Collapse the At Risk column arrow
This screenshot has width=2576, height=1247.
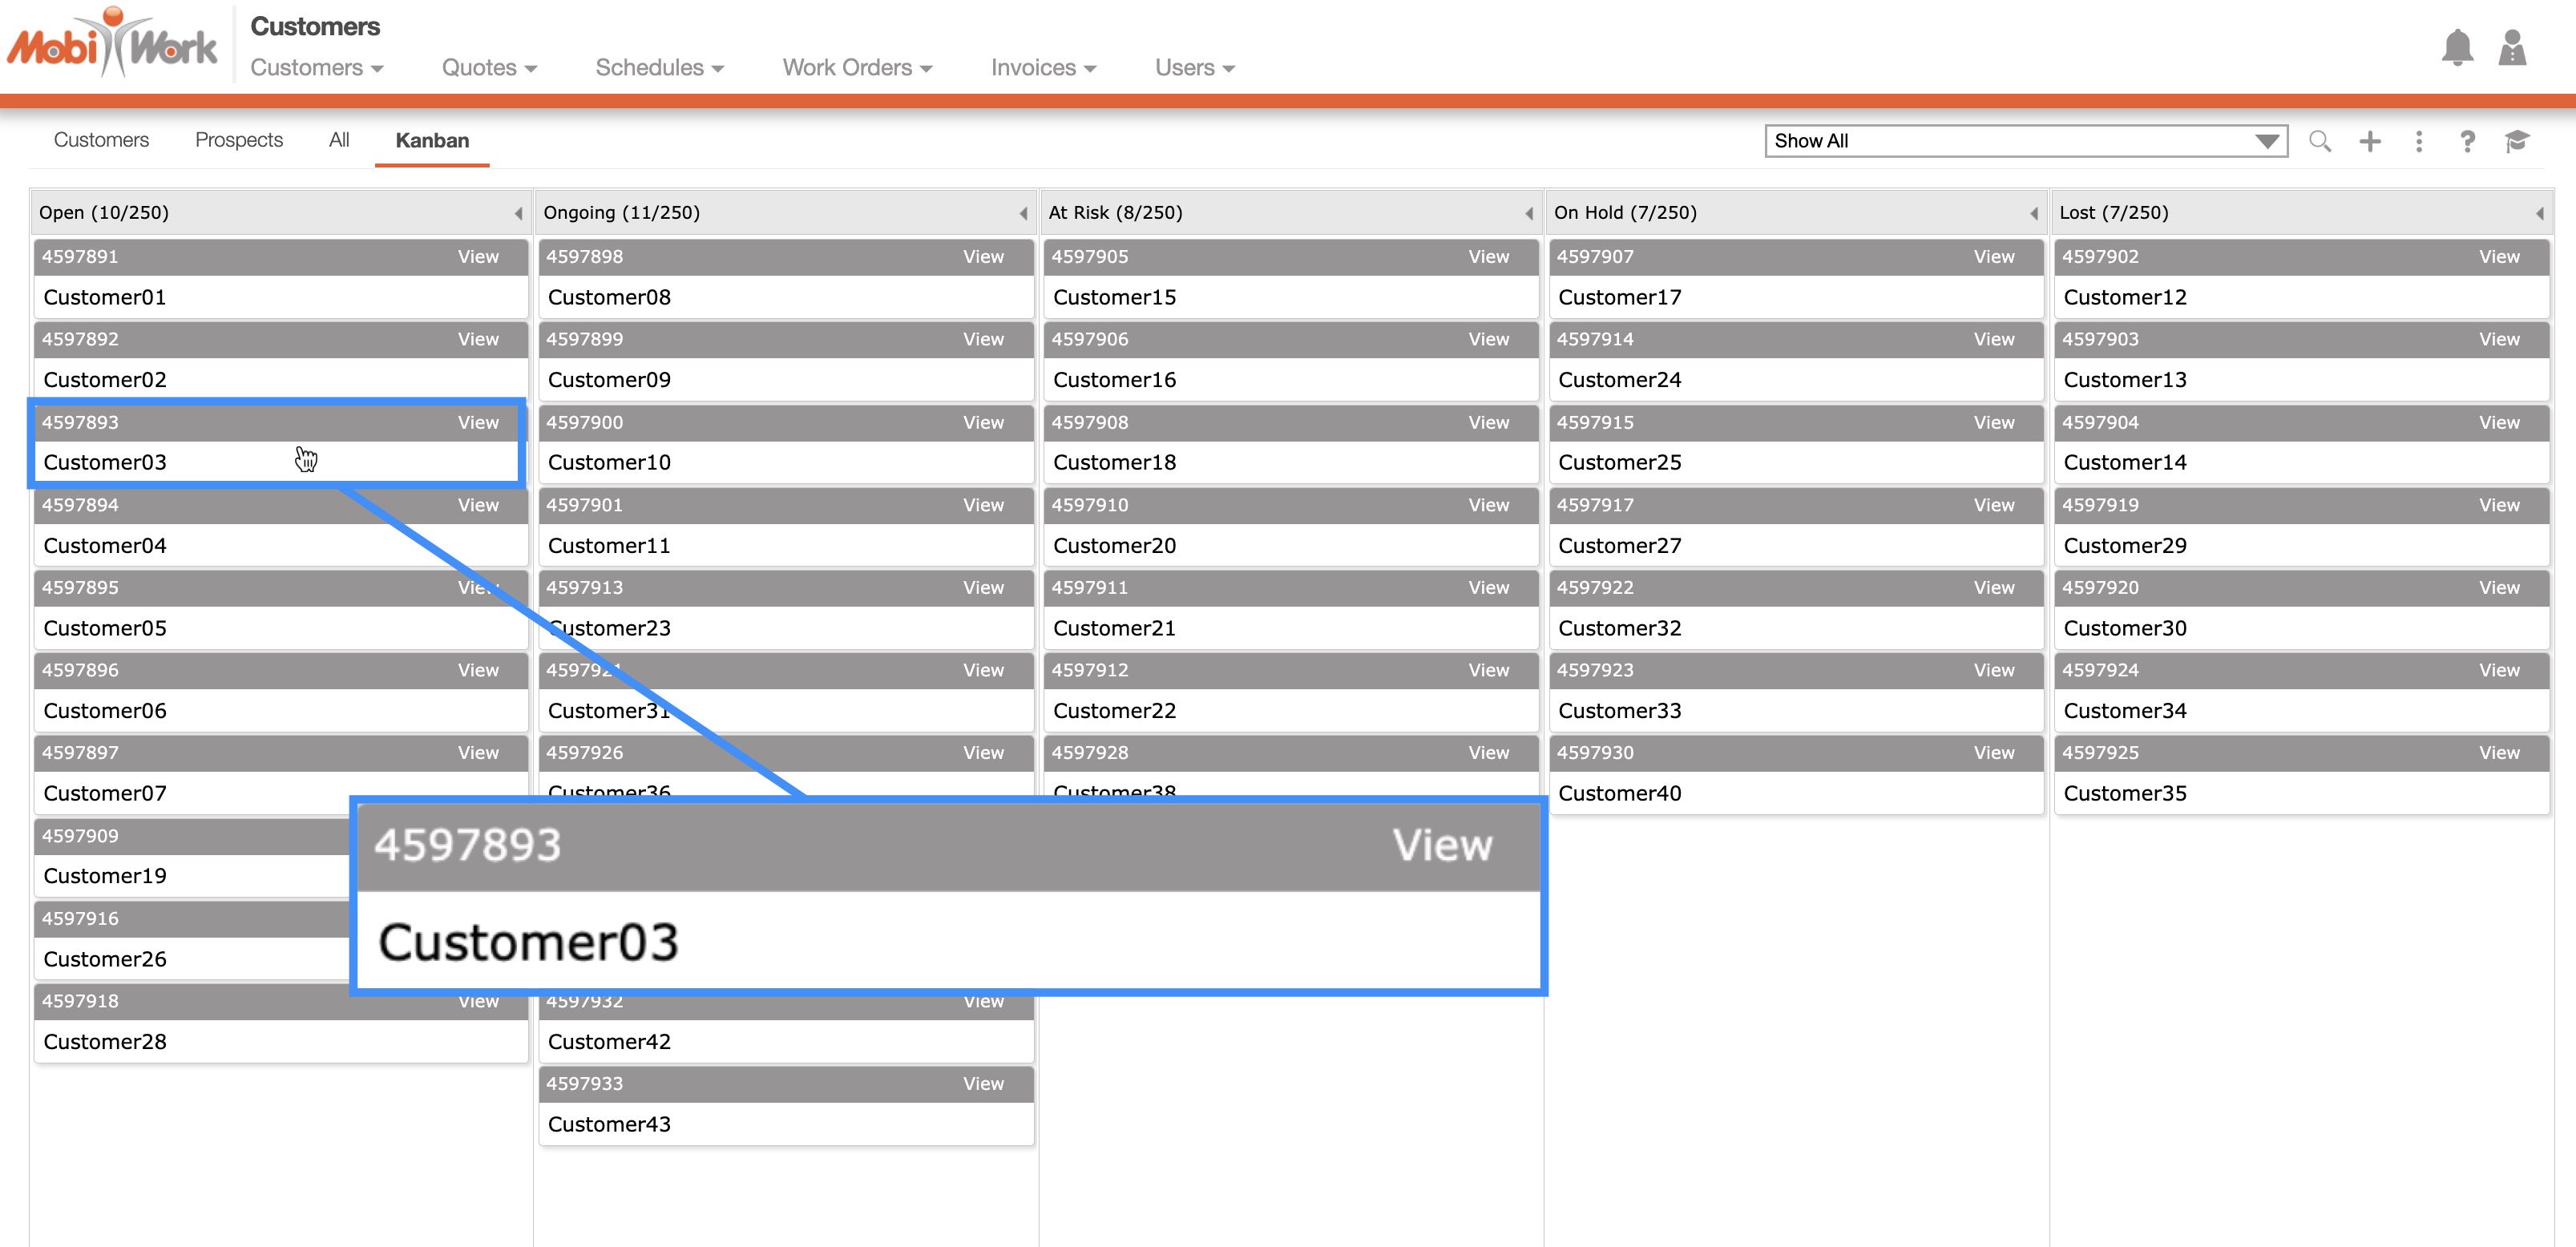(1528, 213)
